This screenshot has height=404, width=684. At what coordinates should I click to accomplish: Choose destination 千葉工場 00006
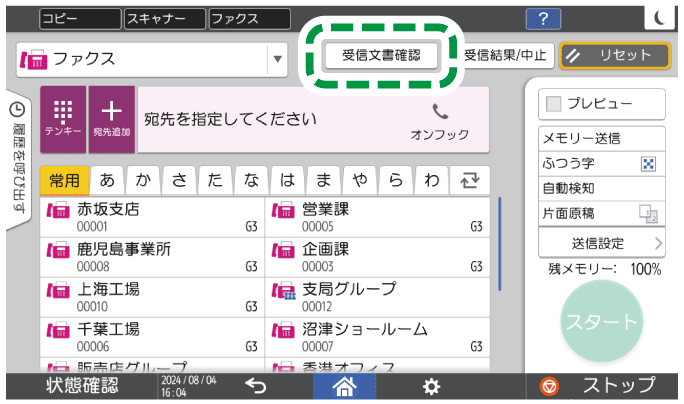tap(152, 338)
